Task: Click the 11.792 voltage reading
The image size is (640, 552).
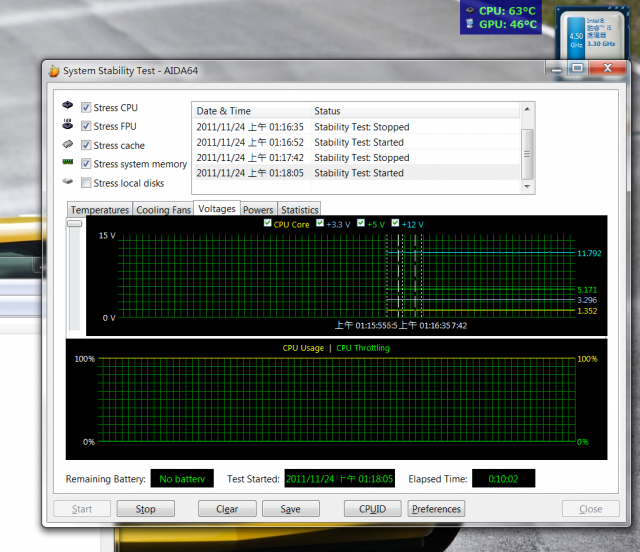Action: (589, 253)
